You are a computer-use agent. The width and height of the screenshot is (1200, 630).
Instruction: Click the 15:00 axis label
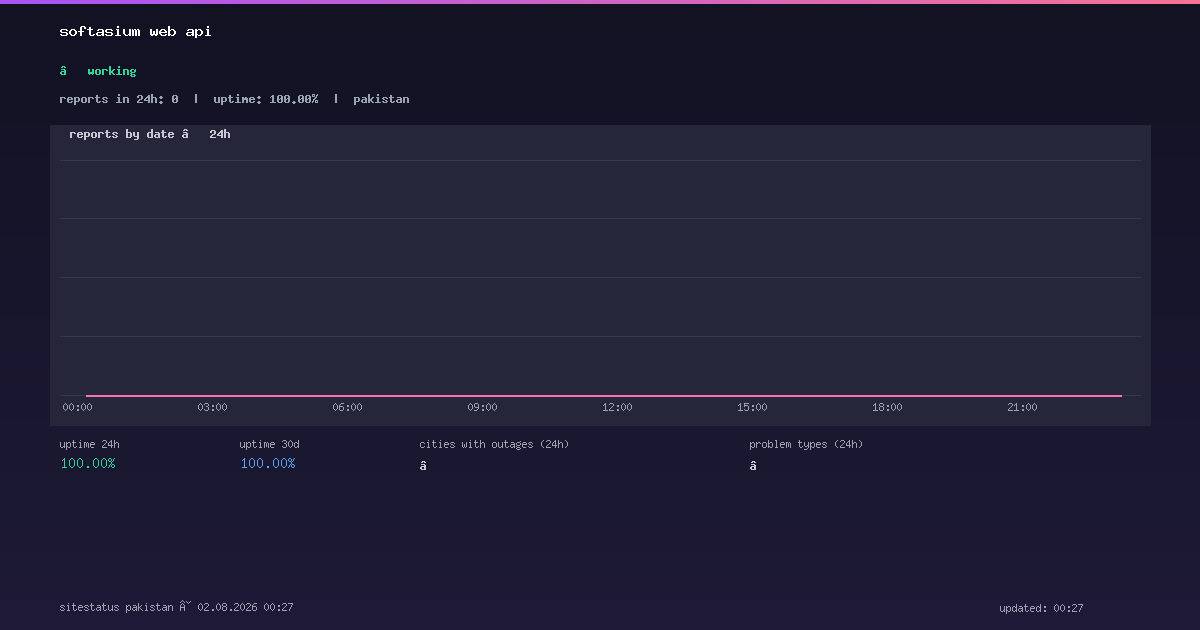pos(752,407)
